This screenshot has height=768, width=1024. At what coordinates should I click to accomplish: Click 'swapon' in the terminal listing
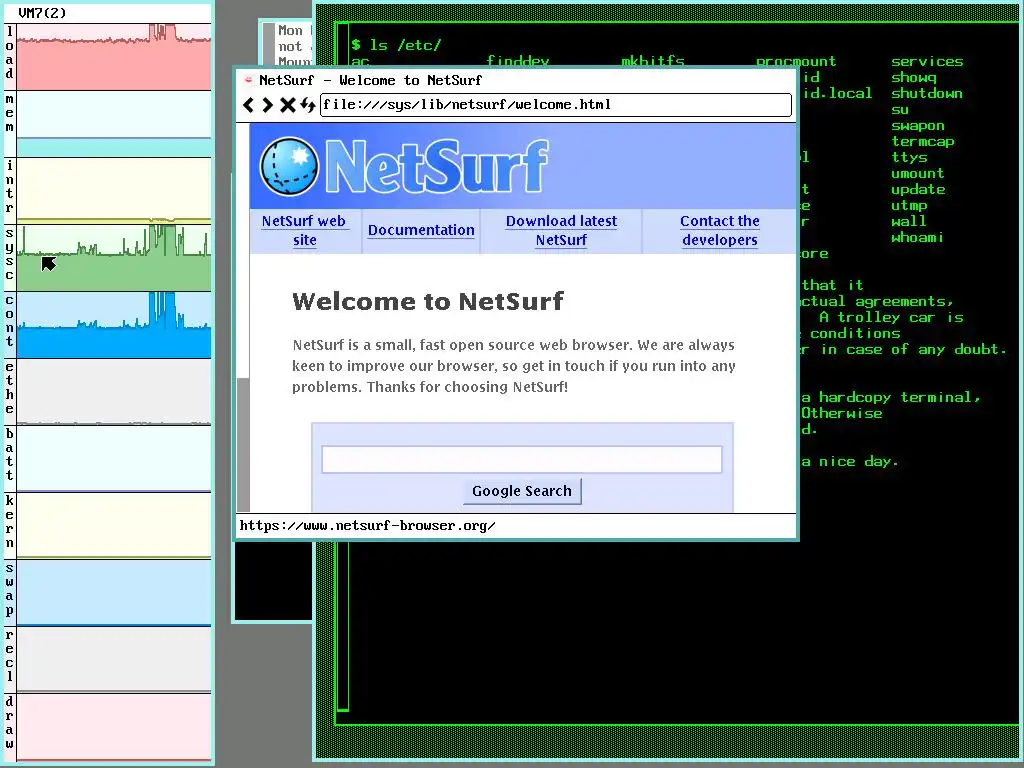tap(918, 125)
